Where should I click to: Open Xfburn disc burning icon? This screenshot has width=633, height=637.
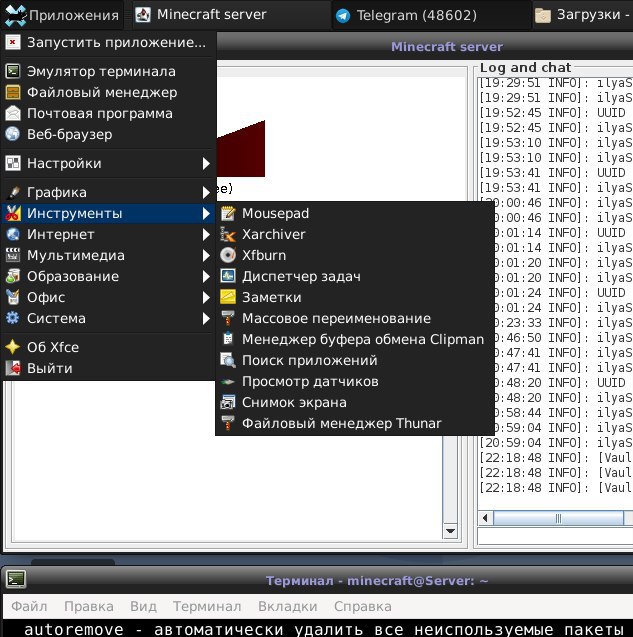pos(228,255)
